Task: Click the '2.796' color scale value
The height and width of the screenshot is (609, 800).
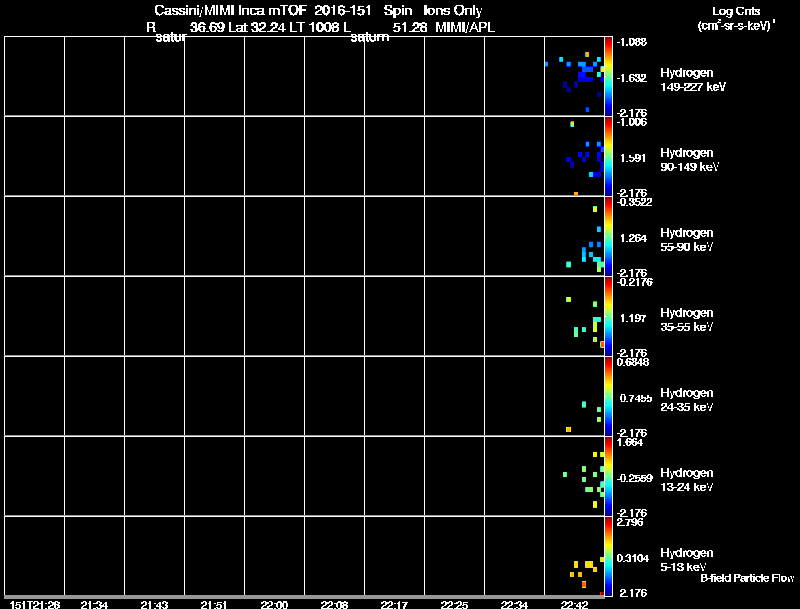Action: coord(630,522)
